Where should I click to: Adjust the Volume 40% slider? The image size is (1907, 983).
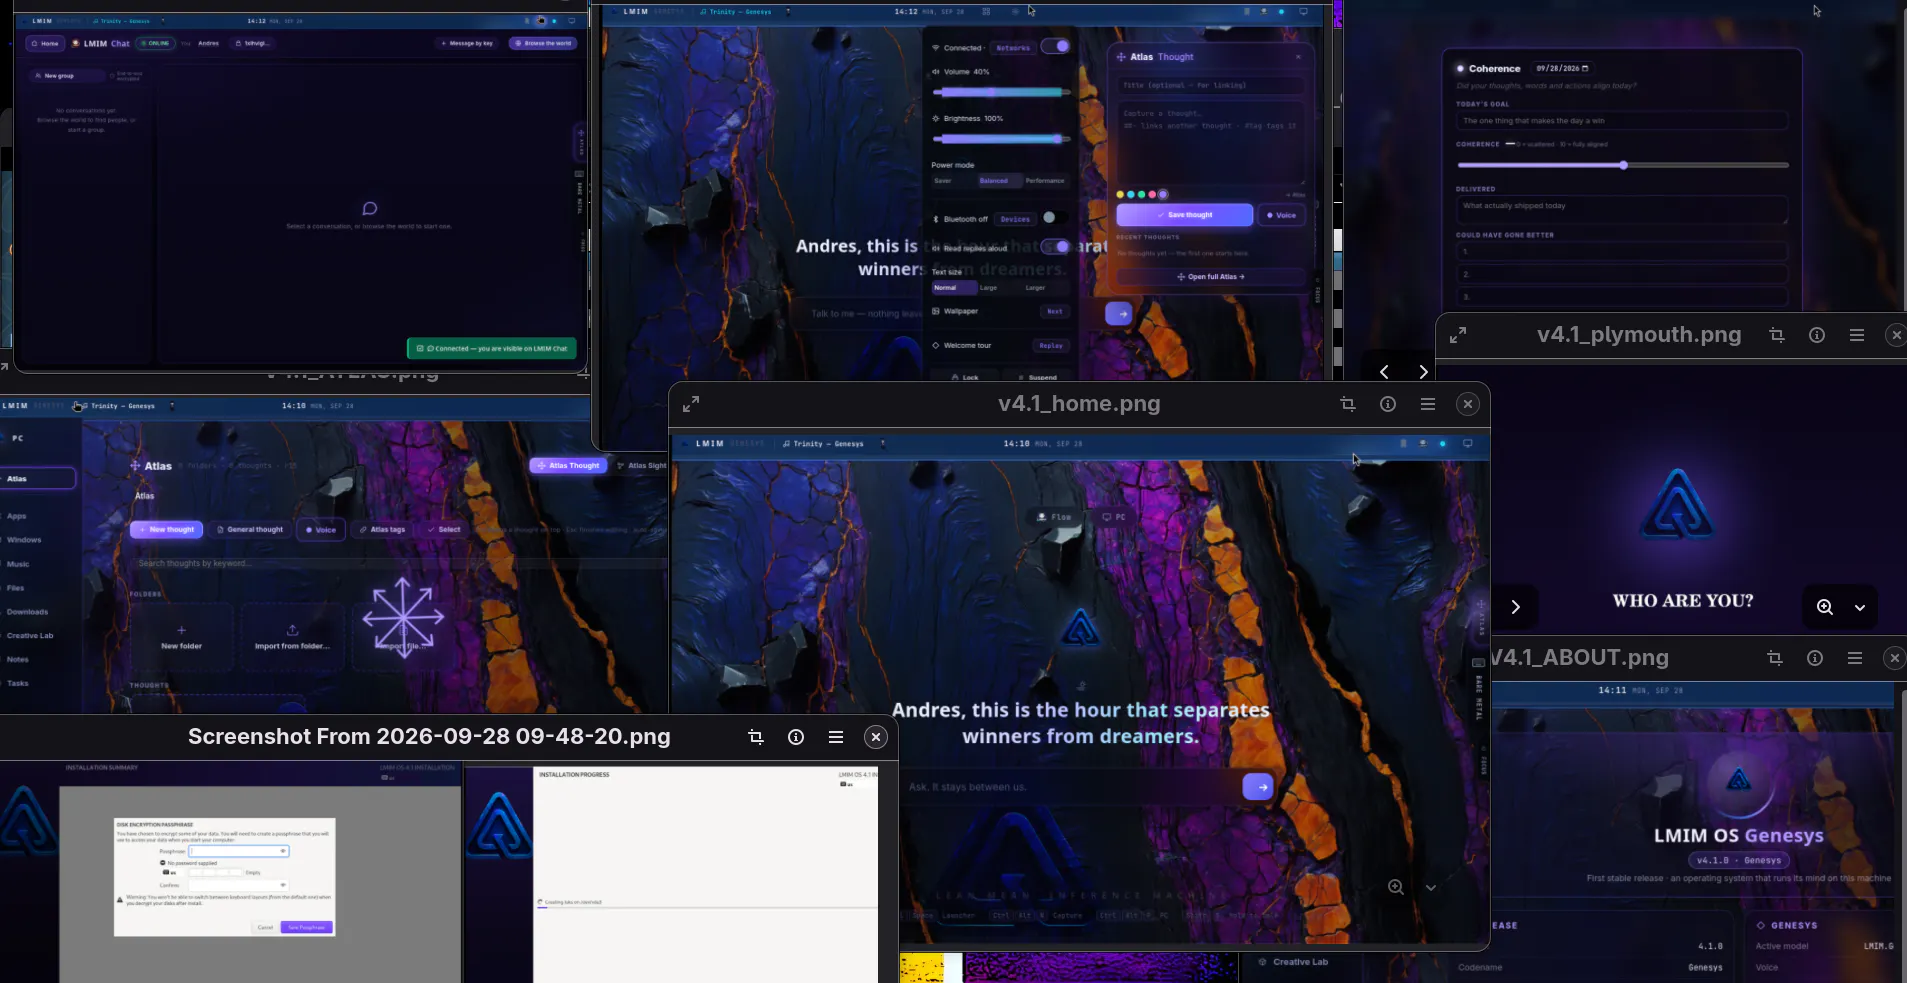pyautogui.click(x=1001, y=92)
